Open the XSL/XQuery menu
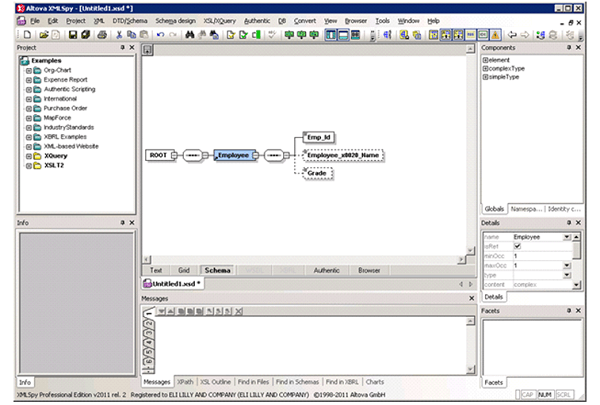Screen dimensions: 600x405 point(219,21)
